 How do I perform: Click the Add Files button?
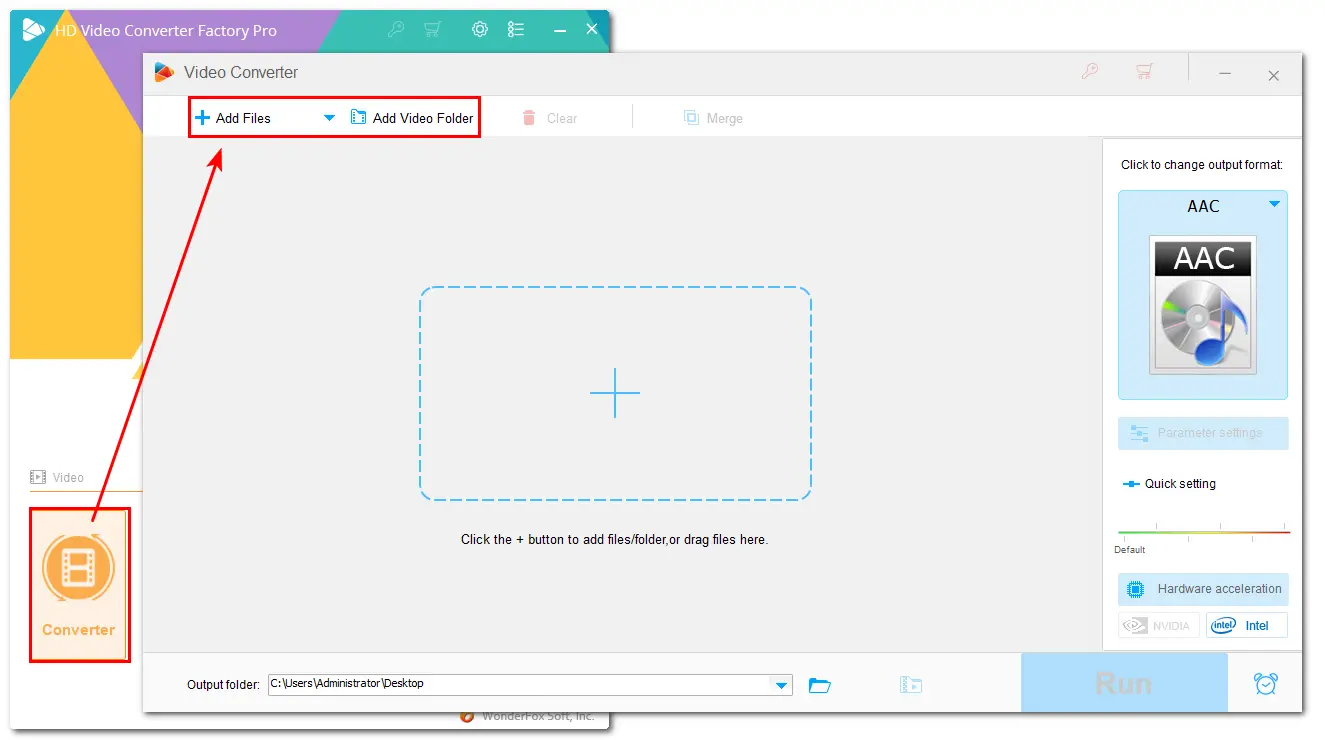pos(233,118)
